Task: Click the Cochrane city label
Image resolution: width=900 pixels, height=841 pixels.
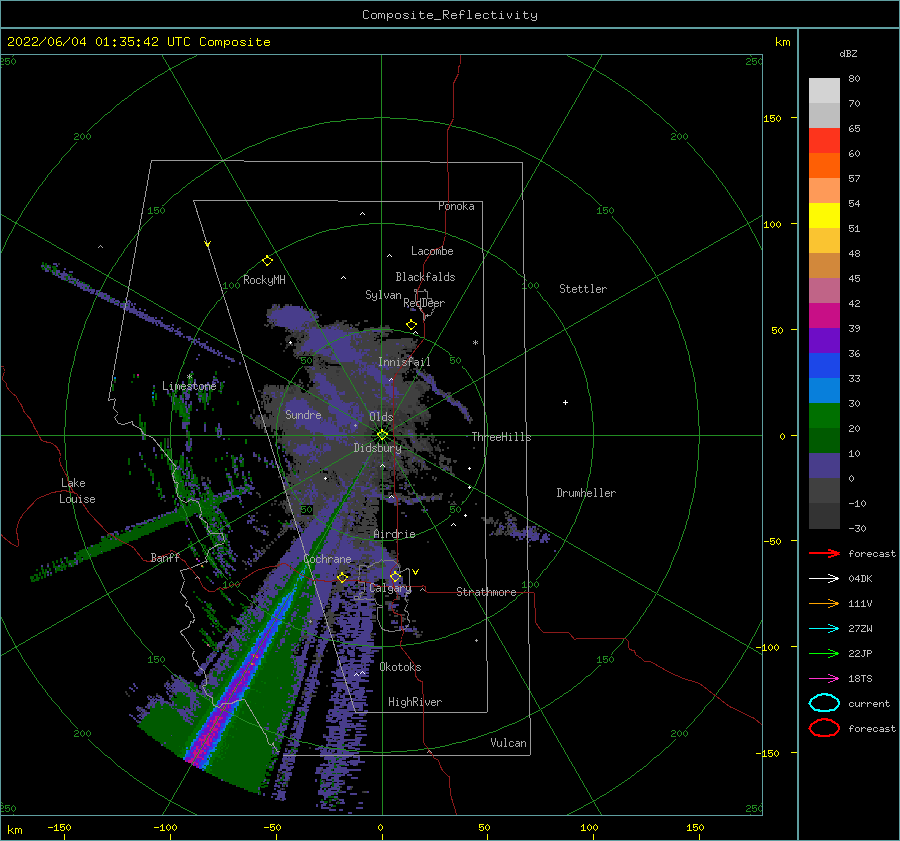Action: (327, 559)
